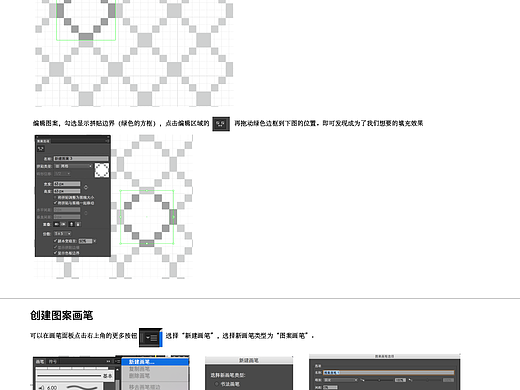Open the dim copies percentage dropdown

pos(94,241)
